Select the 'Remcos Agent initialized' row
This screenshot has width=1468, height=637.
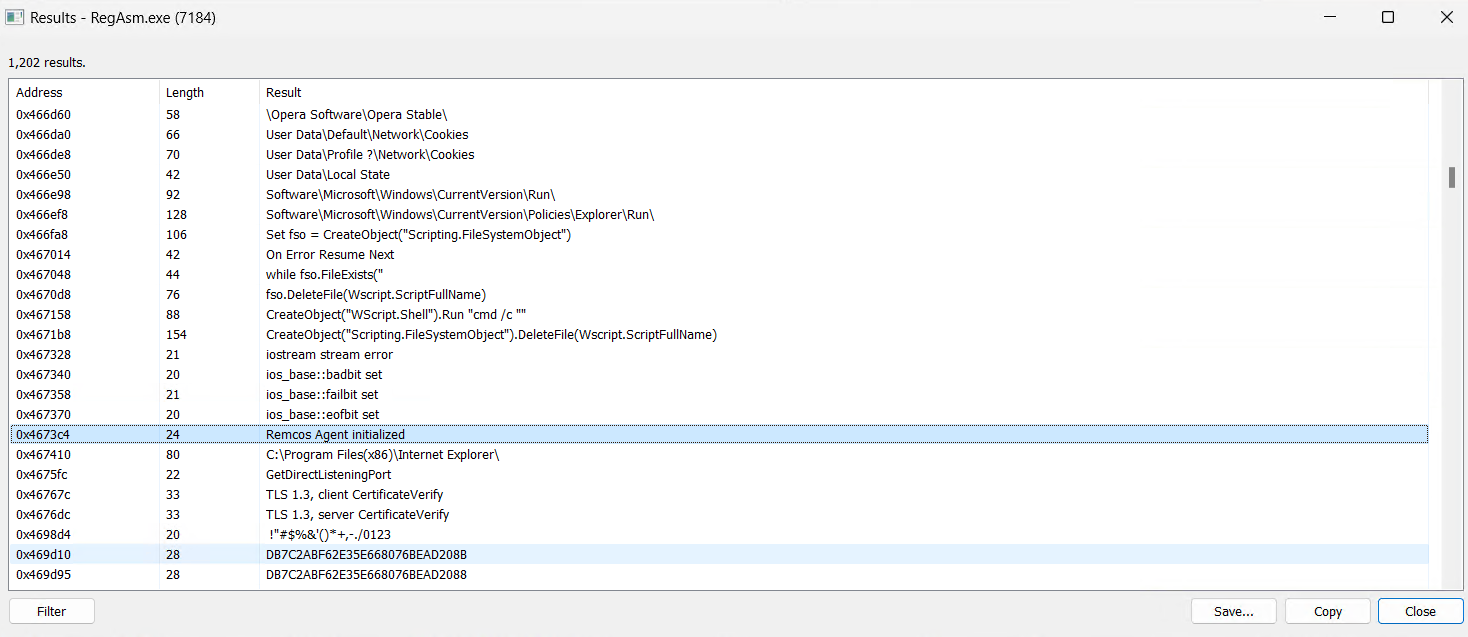(335, 434)
